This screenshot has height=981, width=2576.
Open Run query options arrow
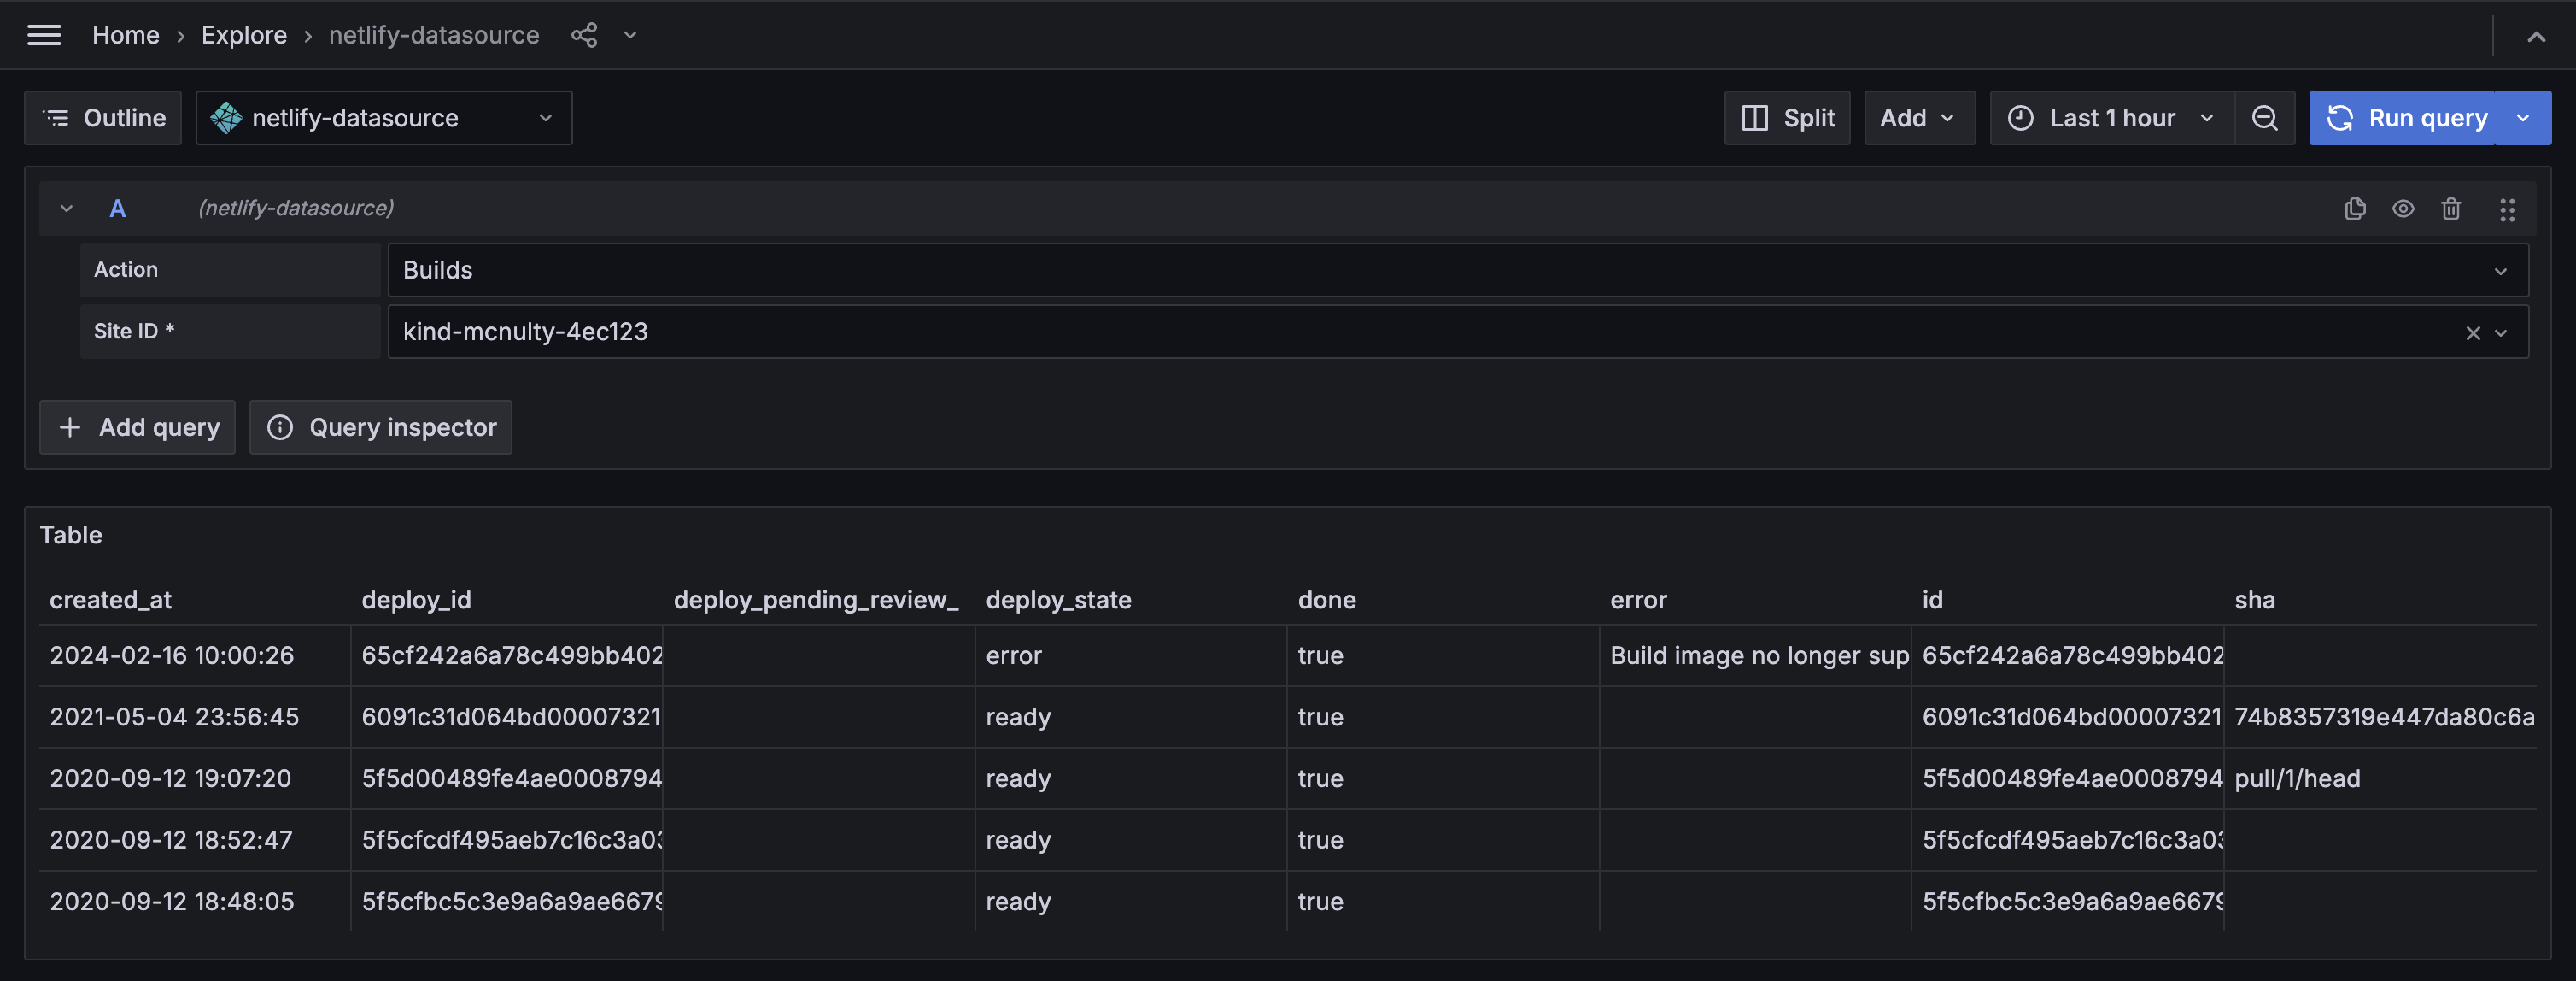tap(2523, 118)
